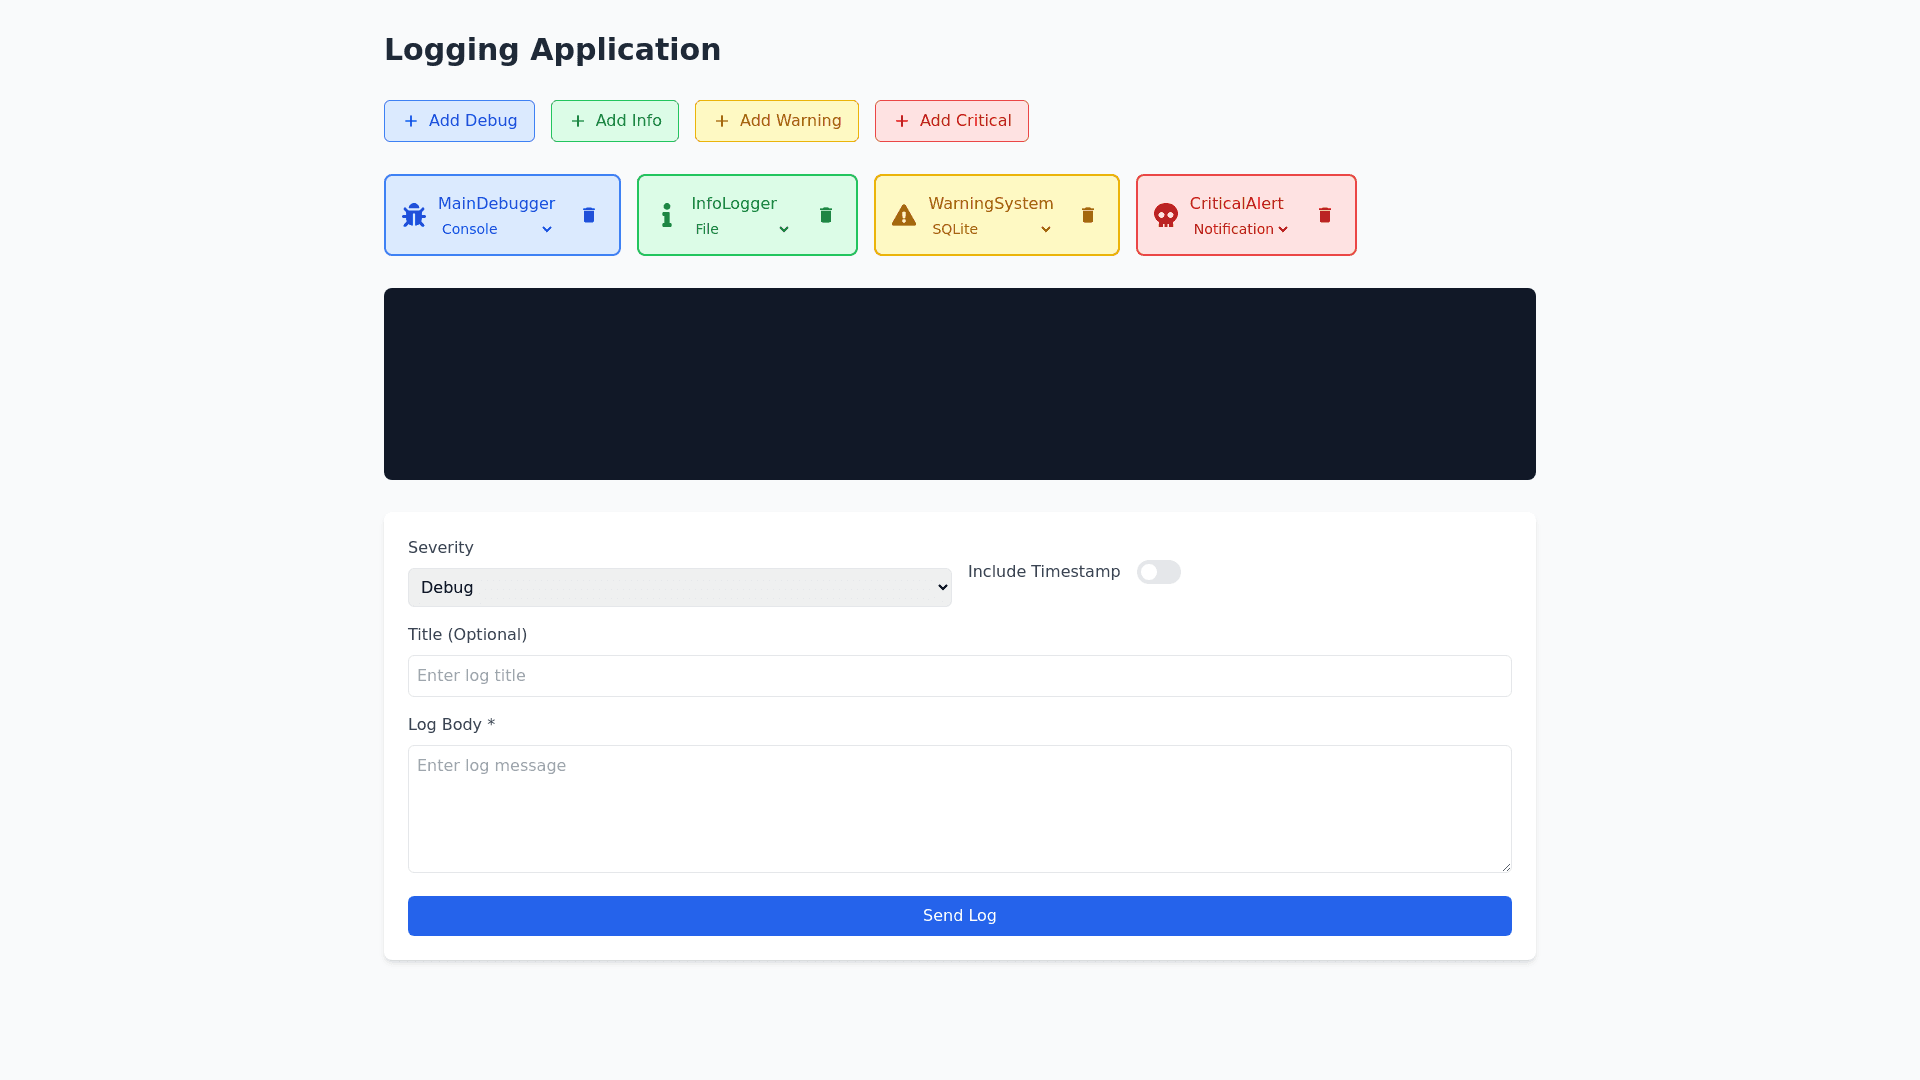Remove WarningSystem using its trash icon

[x=1088, y=215]
